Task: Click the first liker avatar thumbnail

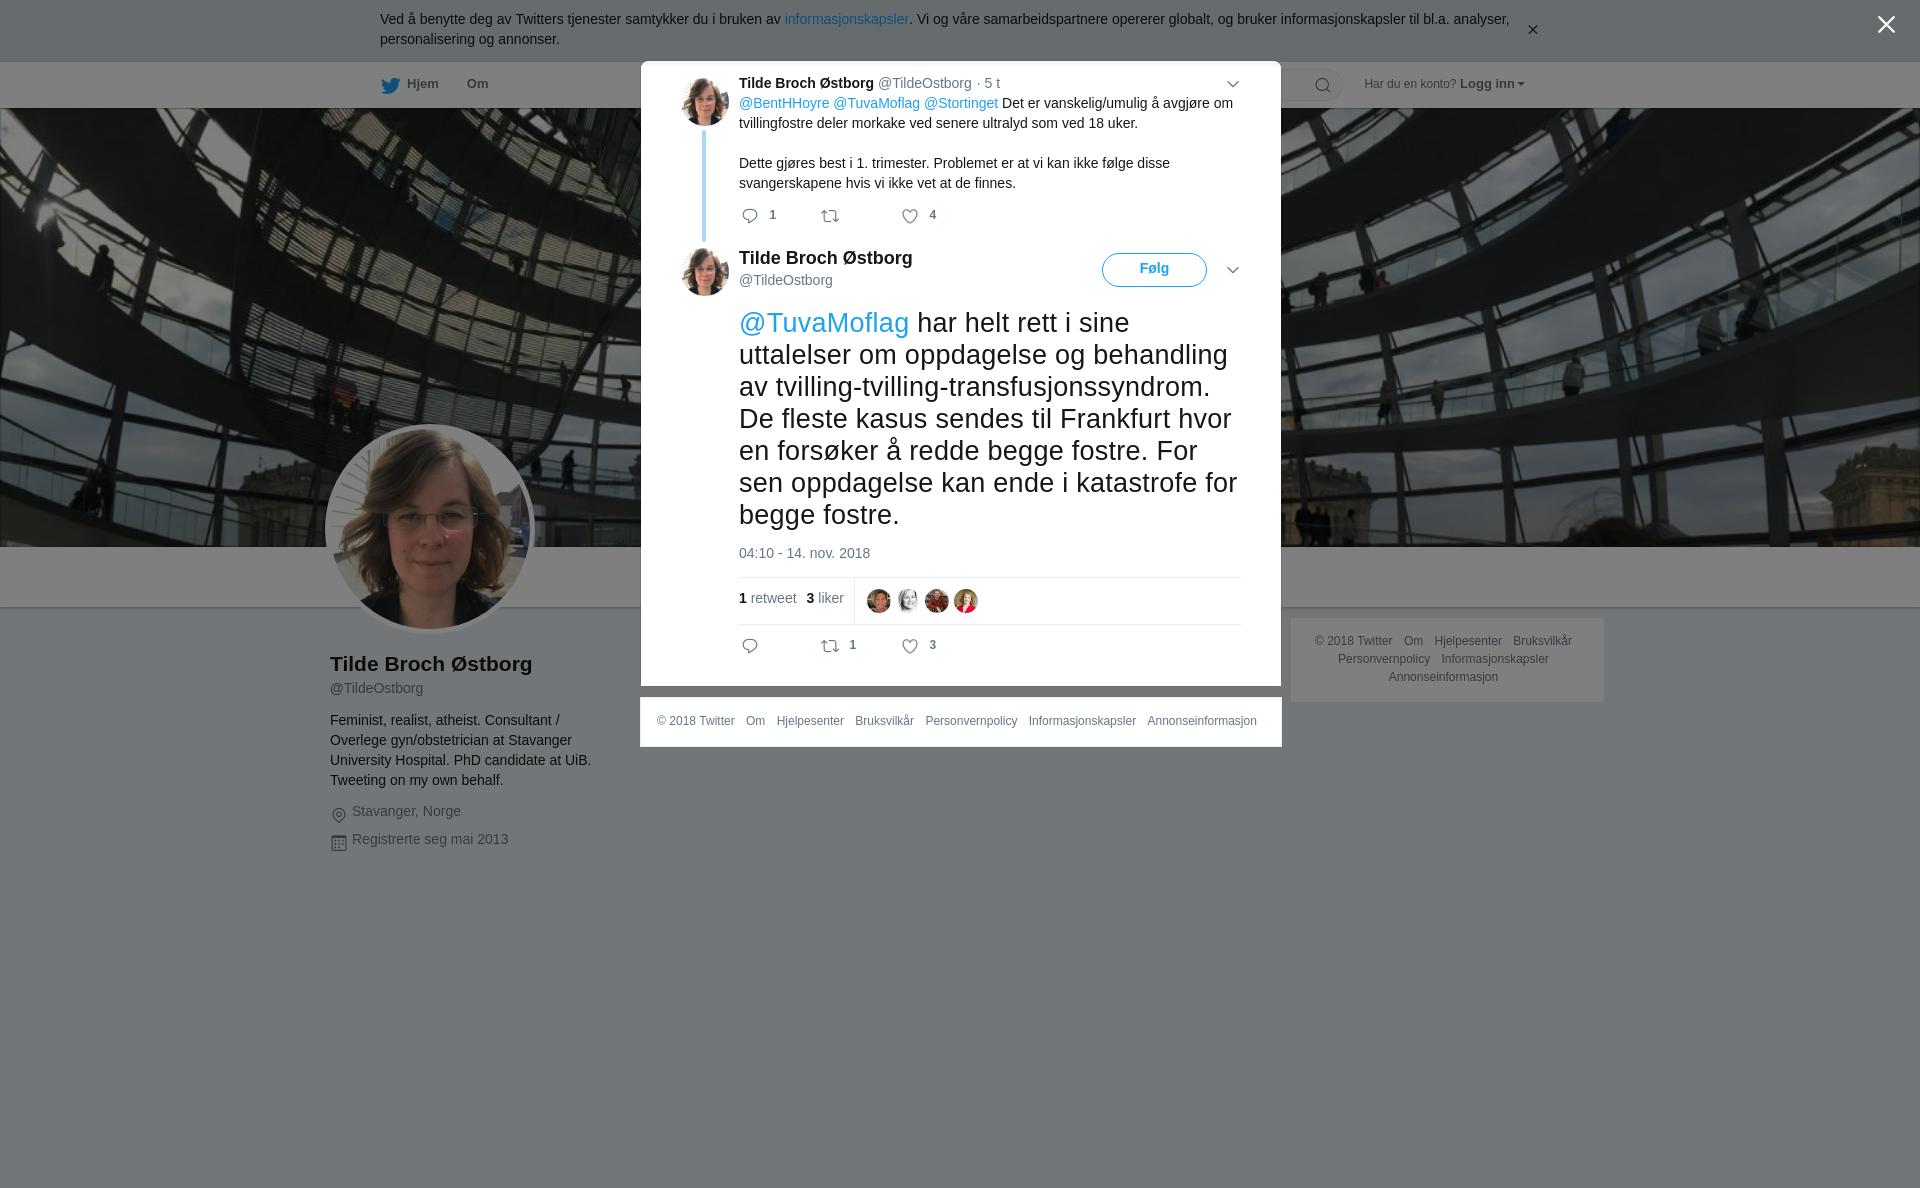Action: click(x=879, y=601)
